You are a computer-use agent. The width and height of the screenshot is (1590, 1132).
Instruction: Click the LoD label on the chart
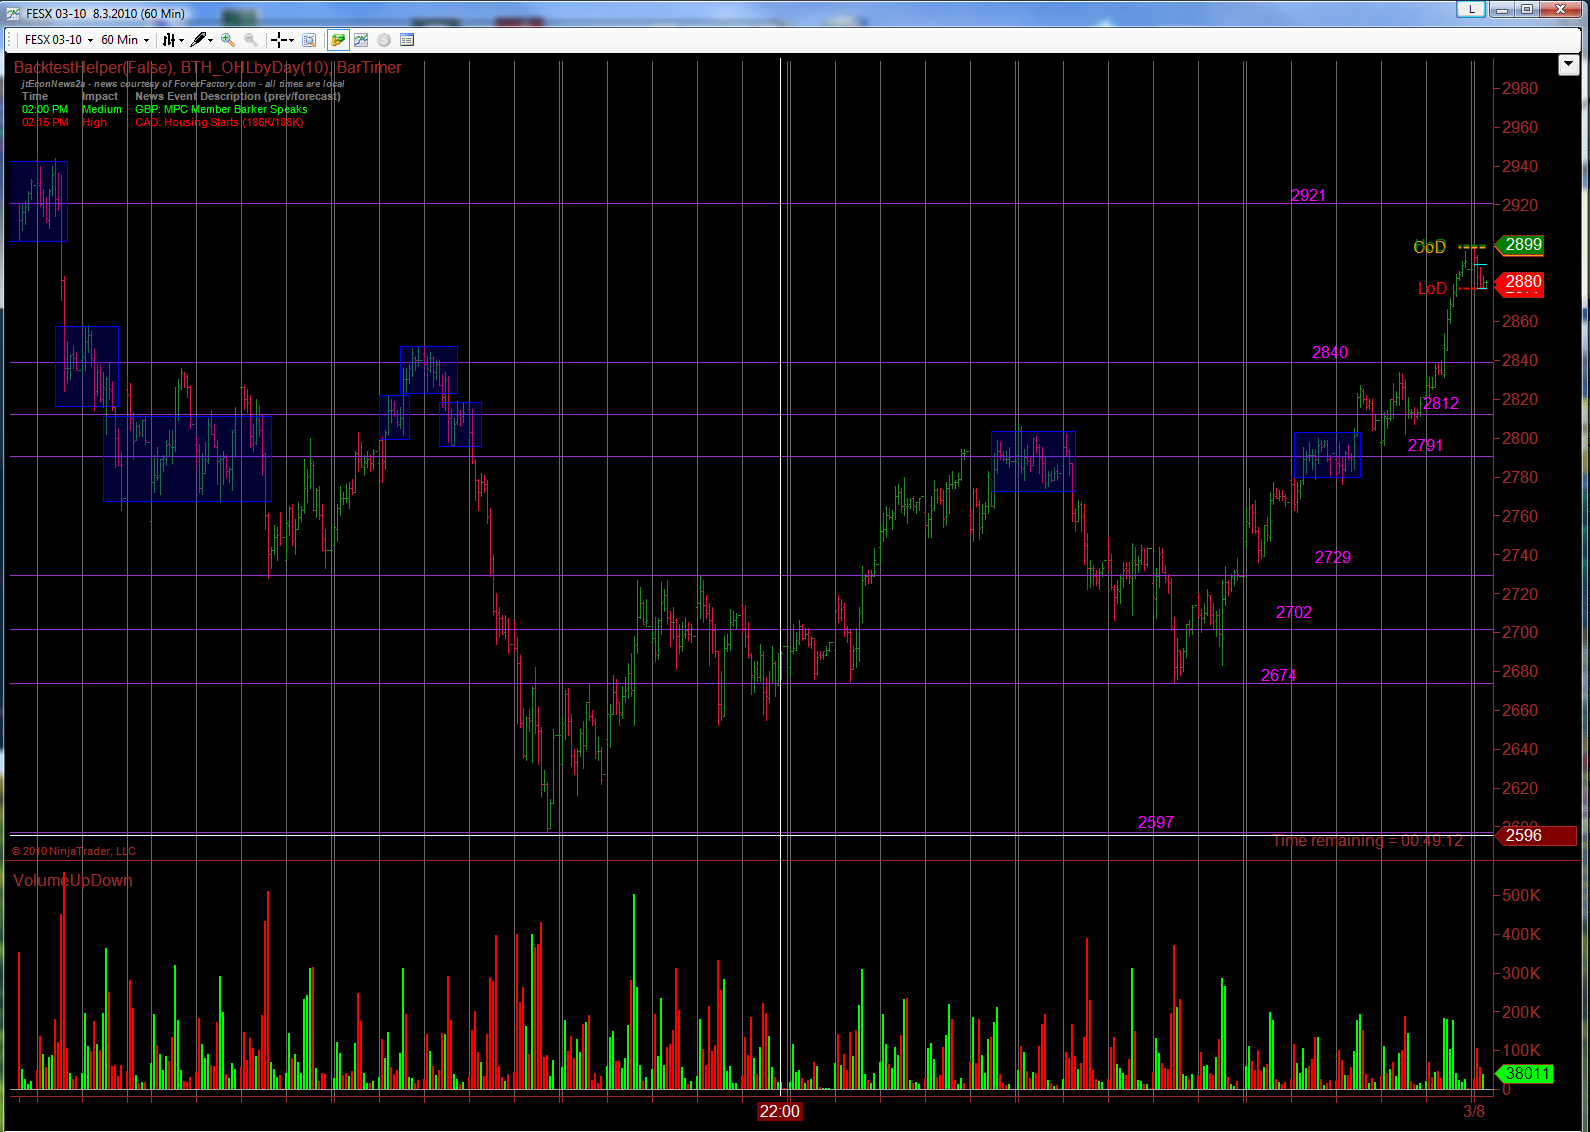1432,289
